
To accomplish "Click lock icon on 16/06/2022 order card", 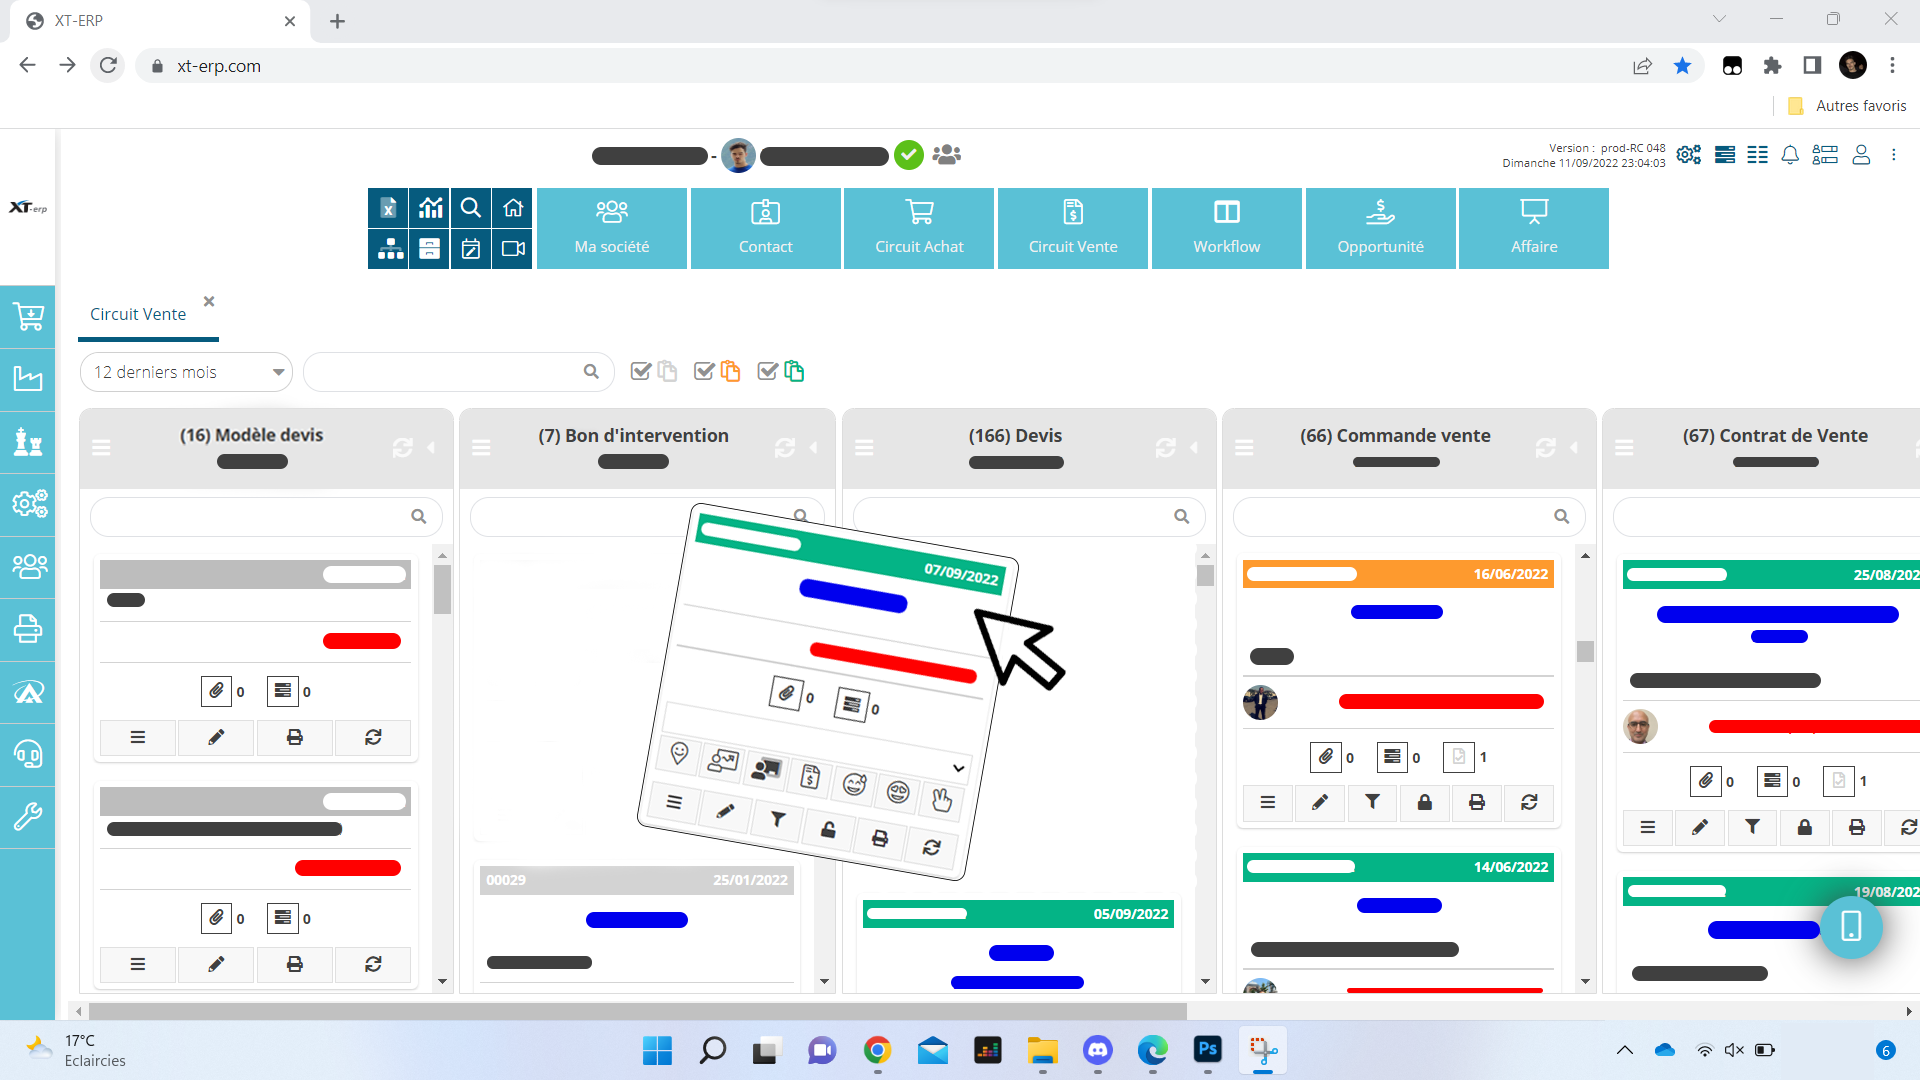I will [x=1424, y=802].
